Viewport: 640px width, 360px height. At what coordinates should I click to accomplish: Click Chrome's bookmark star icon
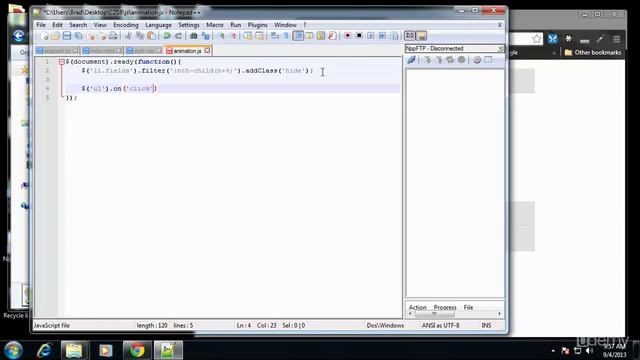(537, 39)
